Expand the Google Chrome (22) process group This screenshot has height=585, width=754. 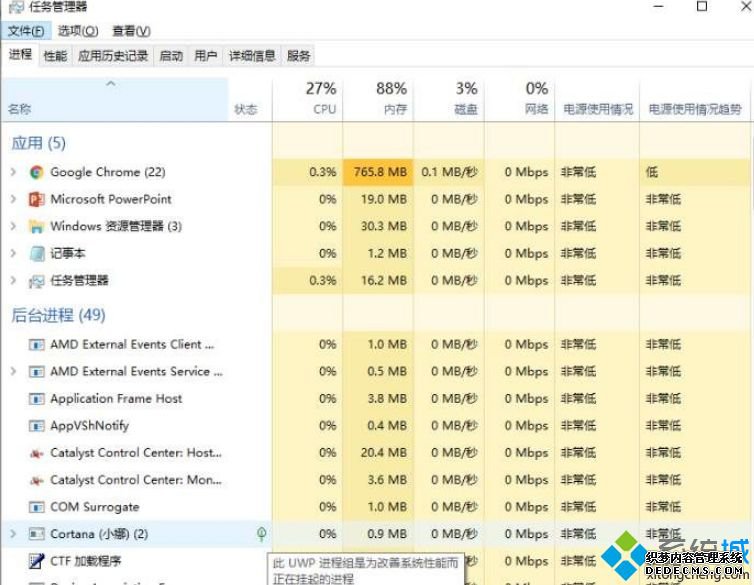click(13, 172)
